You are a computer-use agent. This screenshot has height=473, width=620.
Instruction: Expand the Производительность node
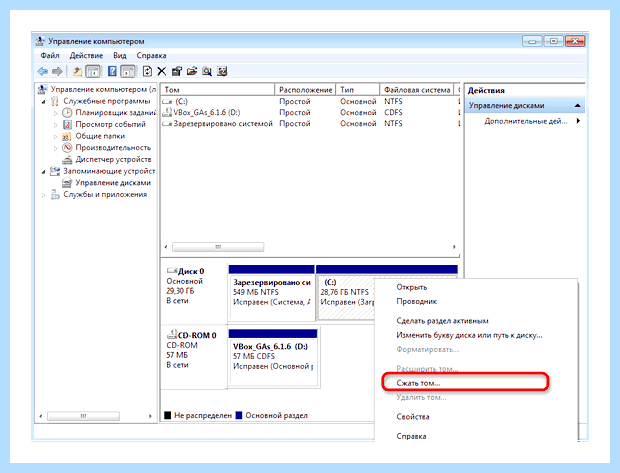click(55, 148)
